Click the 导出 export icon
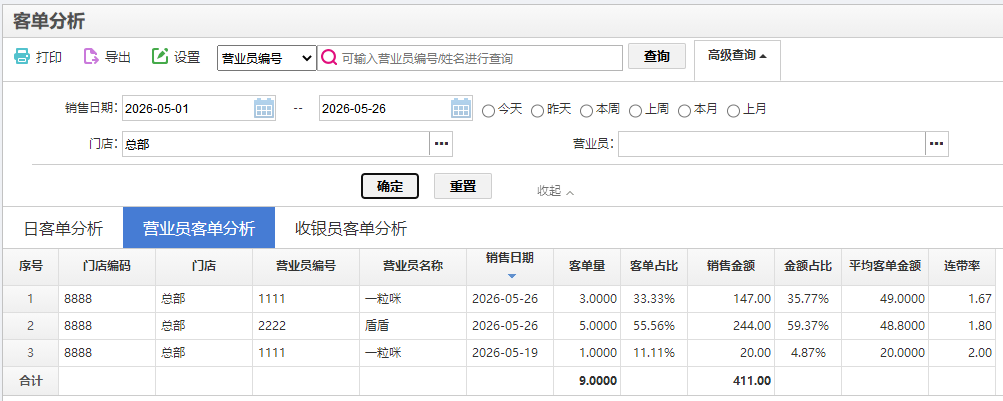 (91, 56)
